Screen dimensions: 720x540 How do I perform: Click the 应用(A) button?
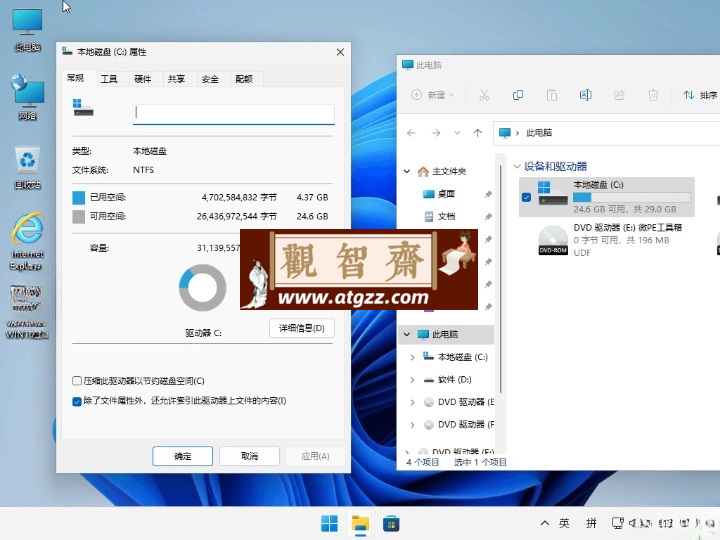click(x=315, y=456)
